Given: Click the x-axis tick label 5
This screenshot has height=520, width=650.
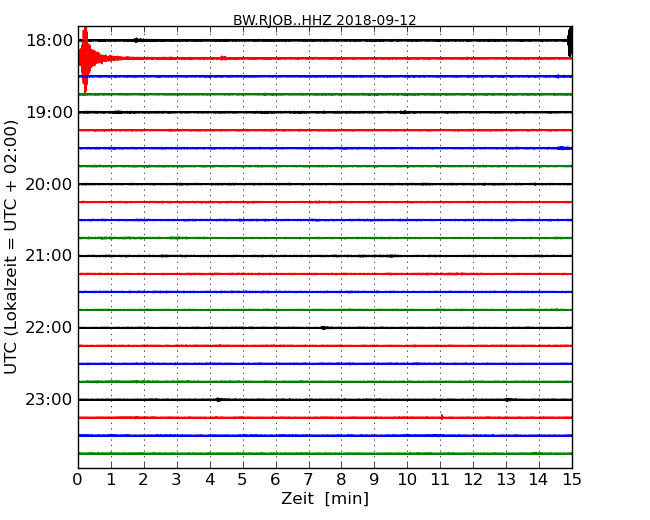Looking at the screenshot, I should point(243,480).
